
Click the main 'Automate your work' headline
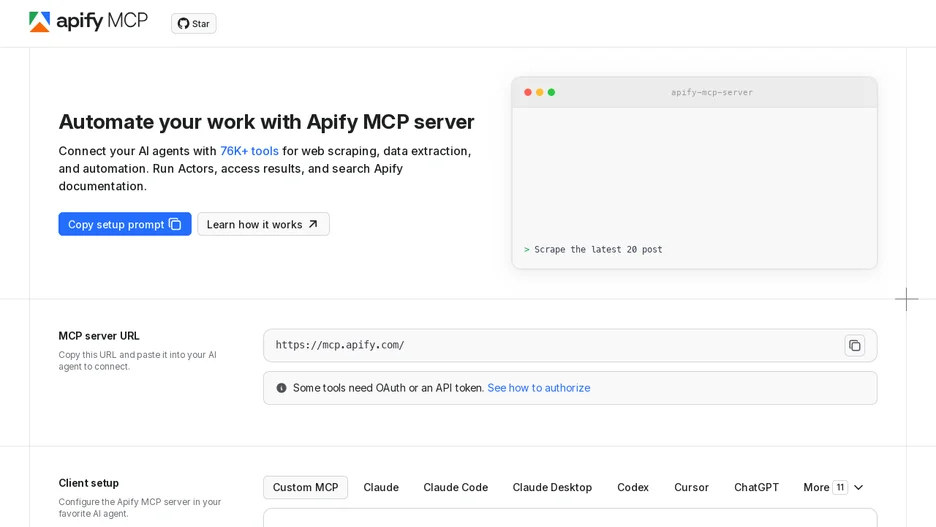tap(266, 122)
